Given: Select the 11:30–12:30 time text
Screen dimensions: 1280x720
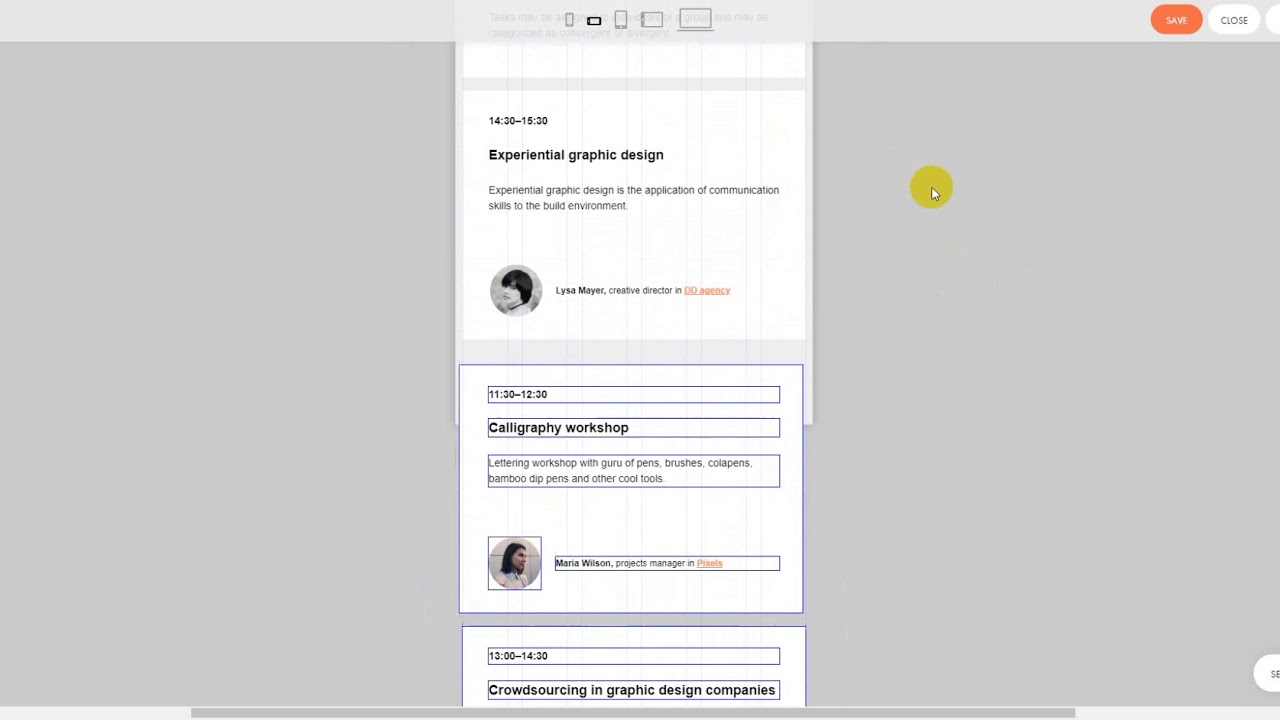Looking at the screenshot, I should [x=634, y=394].
